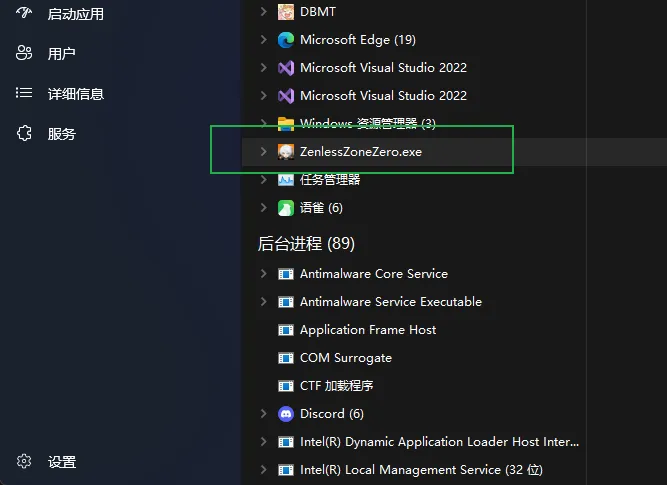Click the Windows 资源管理器 folder icon
667x485 pixels.
click(x=285, y=124)
